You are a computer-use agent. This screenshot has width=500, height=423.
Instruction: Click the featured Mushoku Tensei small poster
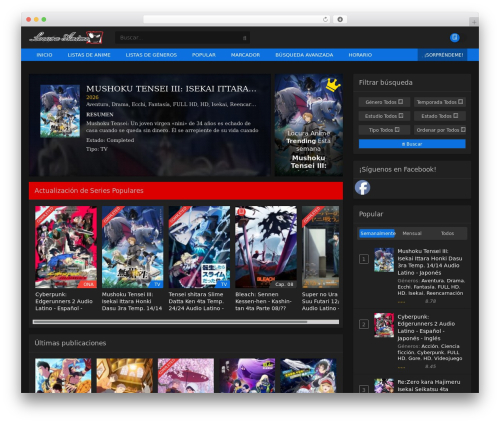click(60, 111)
